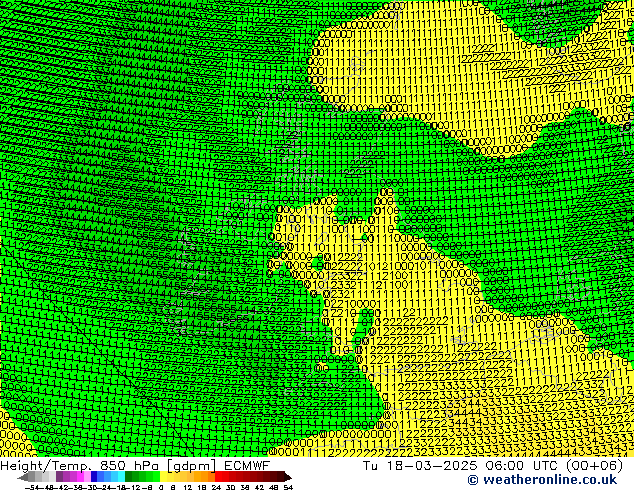The width and height of the screenshot is (634, 490).
Task: Click the left gray arrow end of the legend
Action: 23,477
